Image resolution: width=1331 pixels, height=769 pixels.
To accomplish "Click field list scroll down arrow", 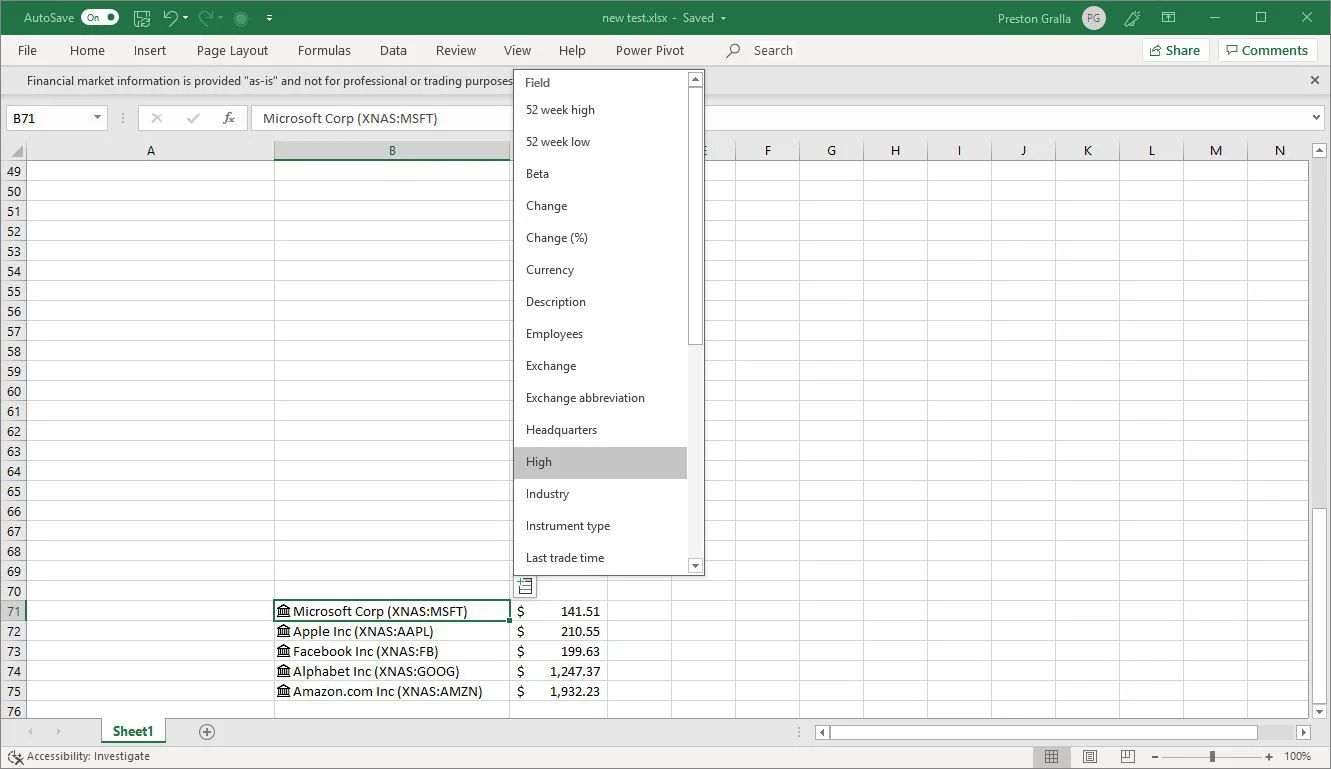I will click(695, 566).
